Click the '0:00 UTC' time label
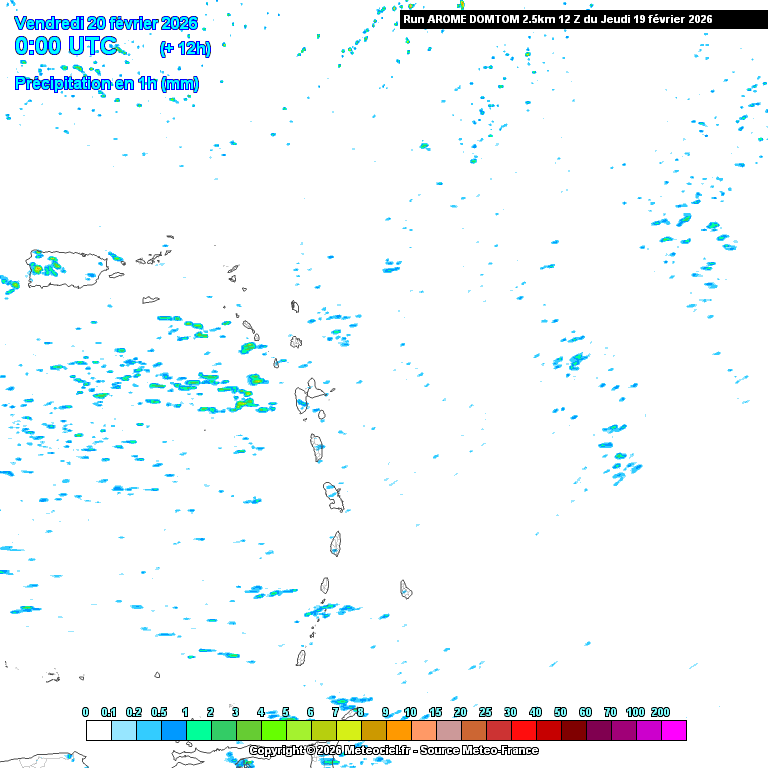The height and width of the screenshot is (768, 768). 66,46
